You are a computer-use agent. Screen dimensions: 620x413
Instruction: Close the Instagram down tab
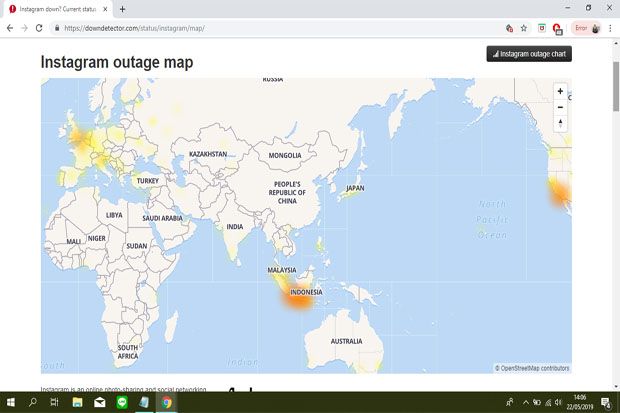click(x=105, y=9)
